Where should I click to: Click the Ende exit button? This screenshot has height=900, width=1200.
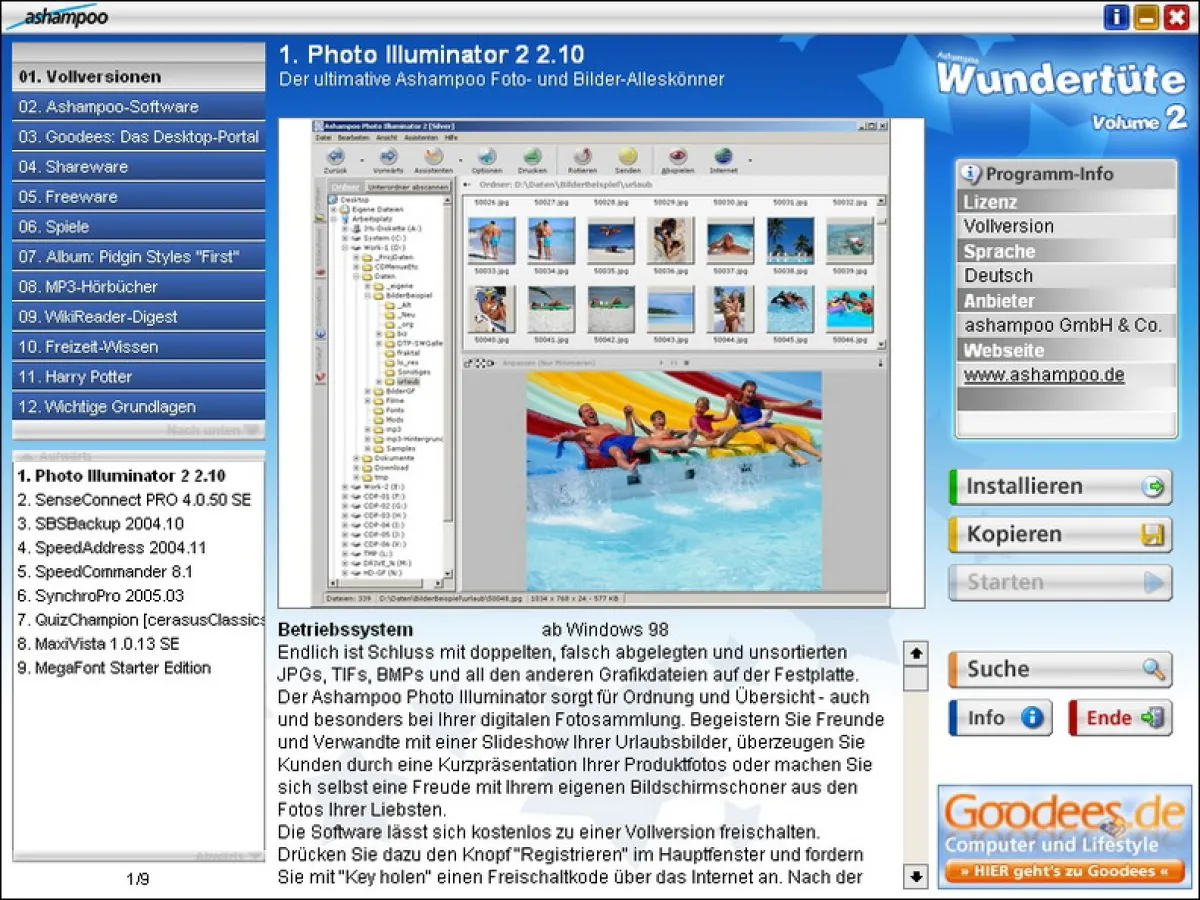[x=1119, y=718]
